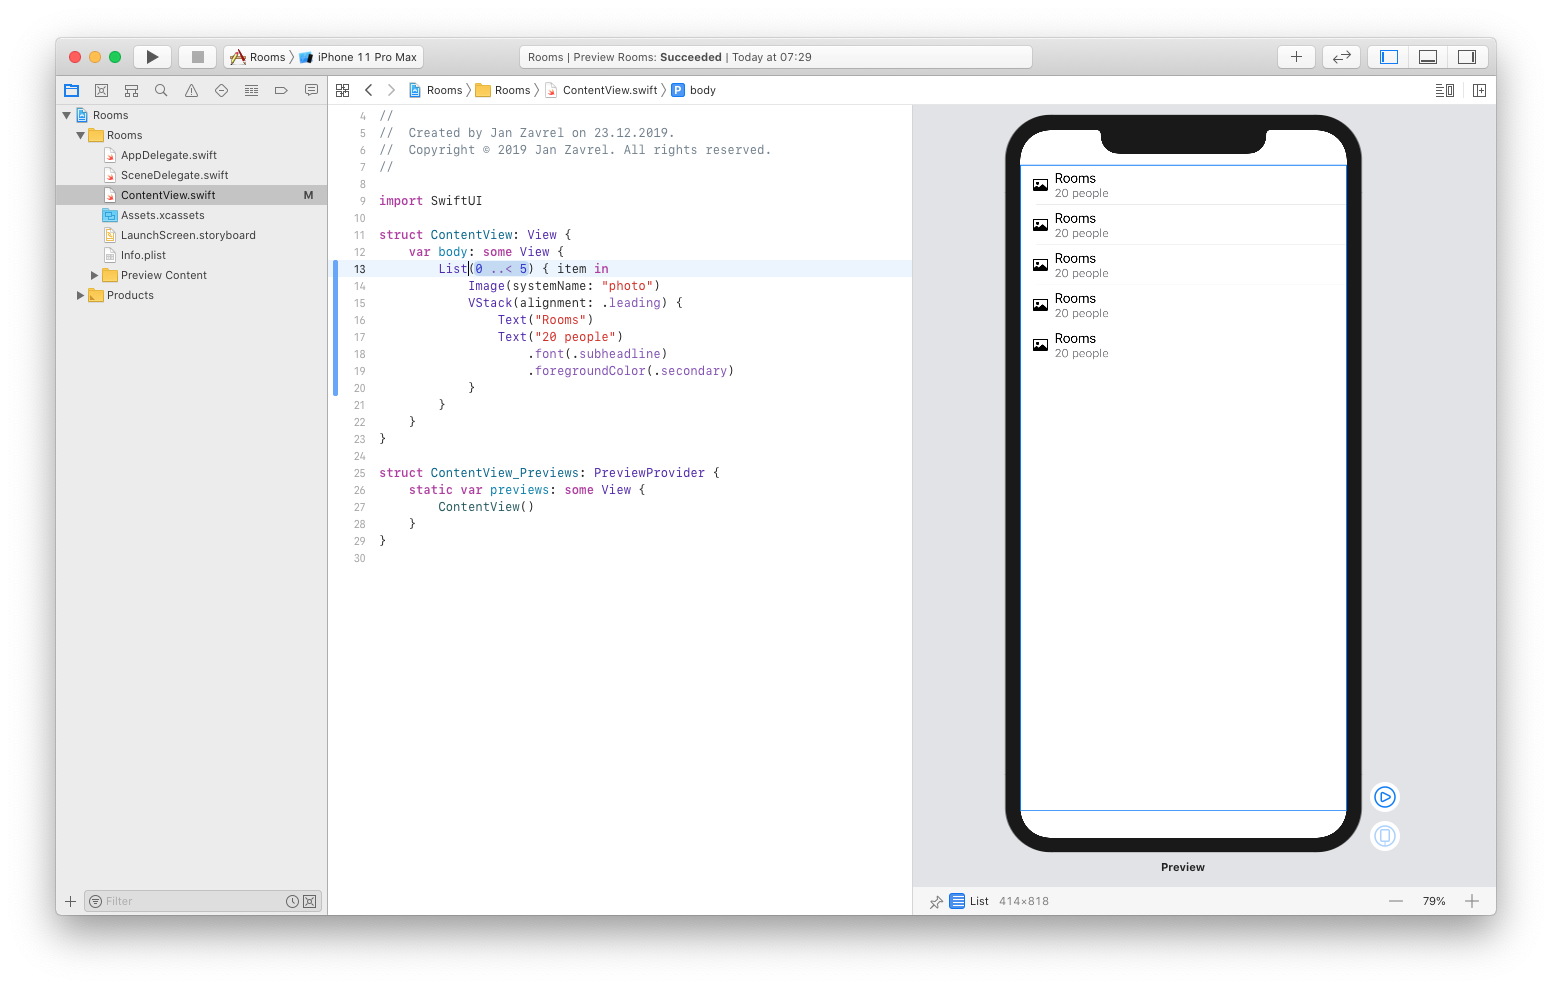
Task: Show the Debug area panel
Action: (1427, 56)
